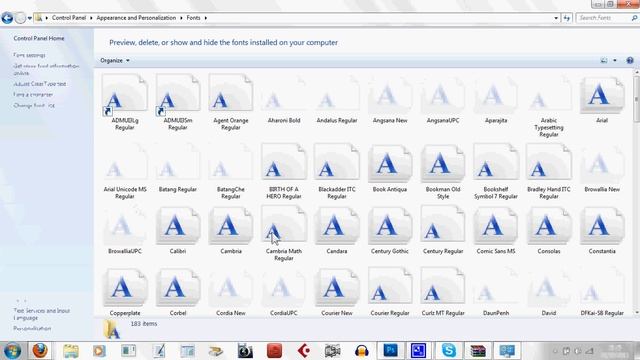The width and height of the screenshot is (640, 360).
Task: Select the Century Gothic font family
Action: 390,226
